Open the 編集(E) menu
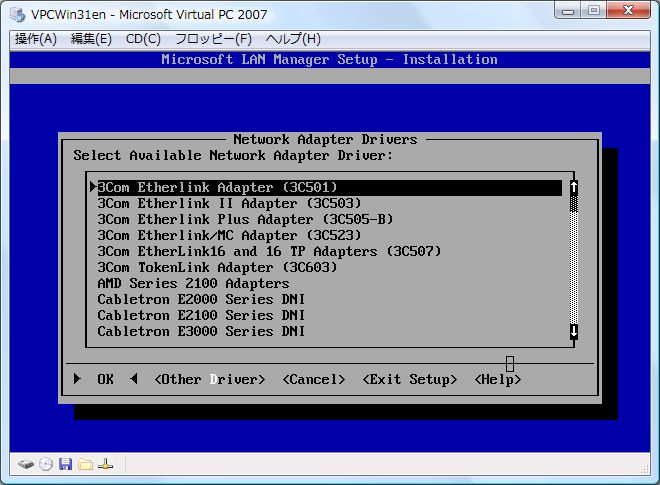Screen dimensions: 660x485 coord(91,39)
